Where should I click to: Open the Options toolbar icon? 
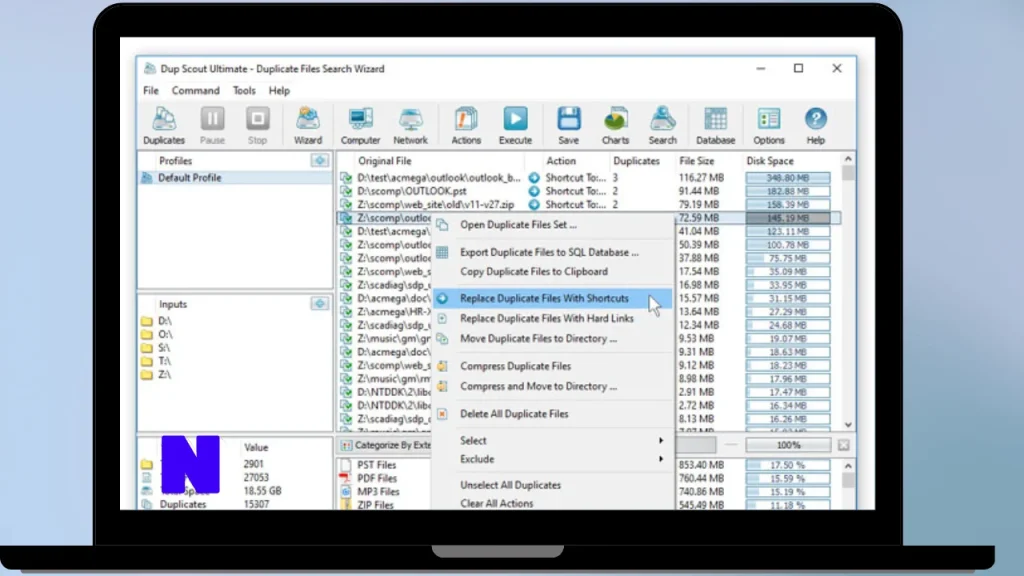(769, 125)
